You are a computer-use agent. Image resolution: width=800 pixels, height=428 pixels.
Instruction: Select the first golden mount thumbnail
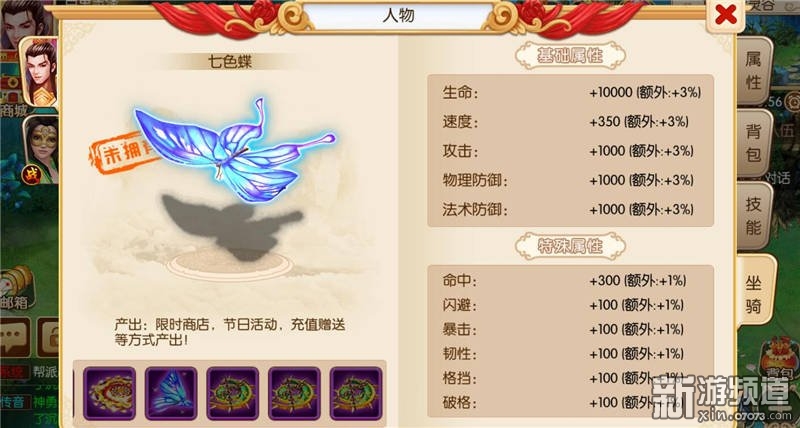pyautogui.click(x=110, y=393)
